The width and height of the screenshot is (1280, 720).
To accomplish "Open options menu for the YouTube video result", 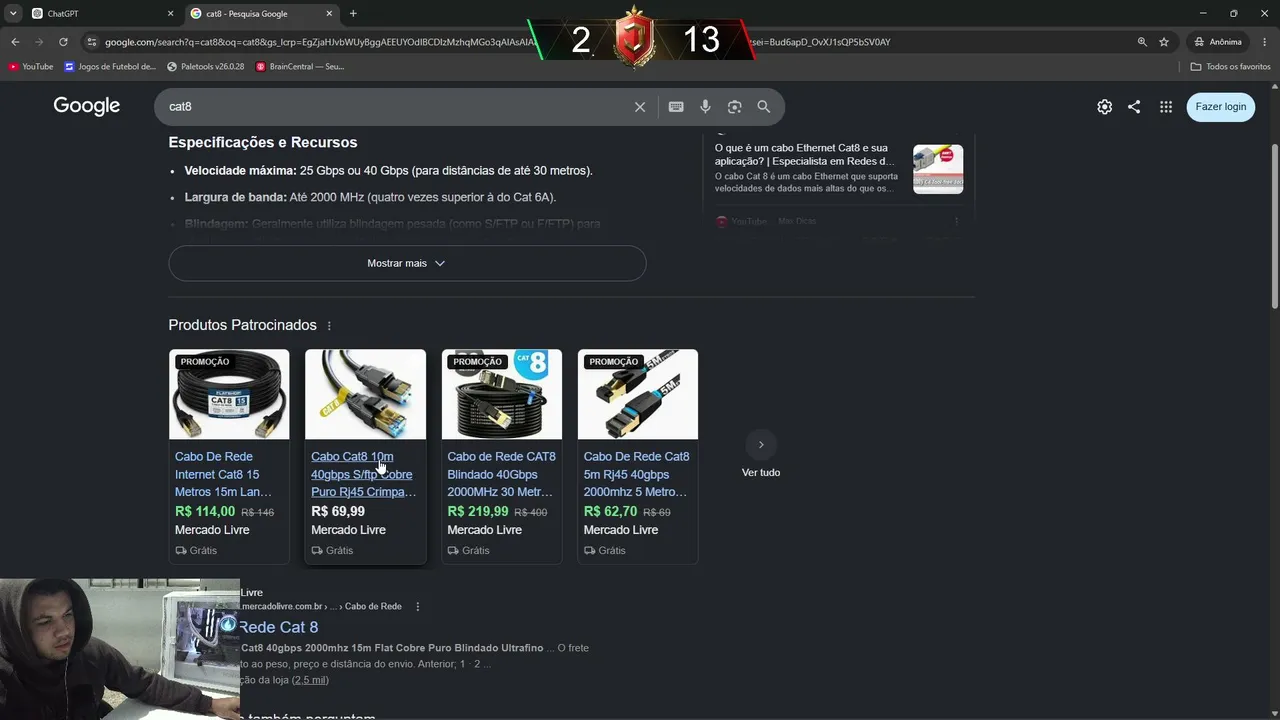I will (x=956, y=221).
